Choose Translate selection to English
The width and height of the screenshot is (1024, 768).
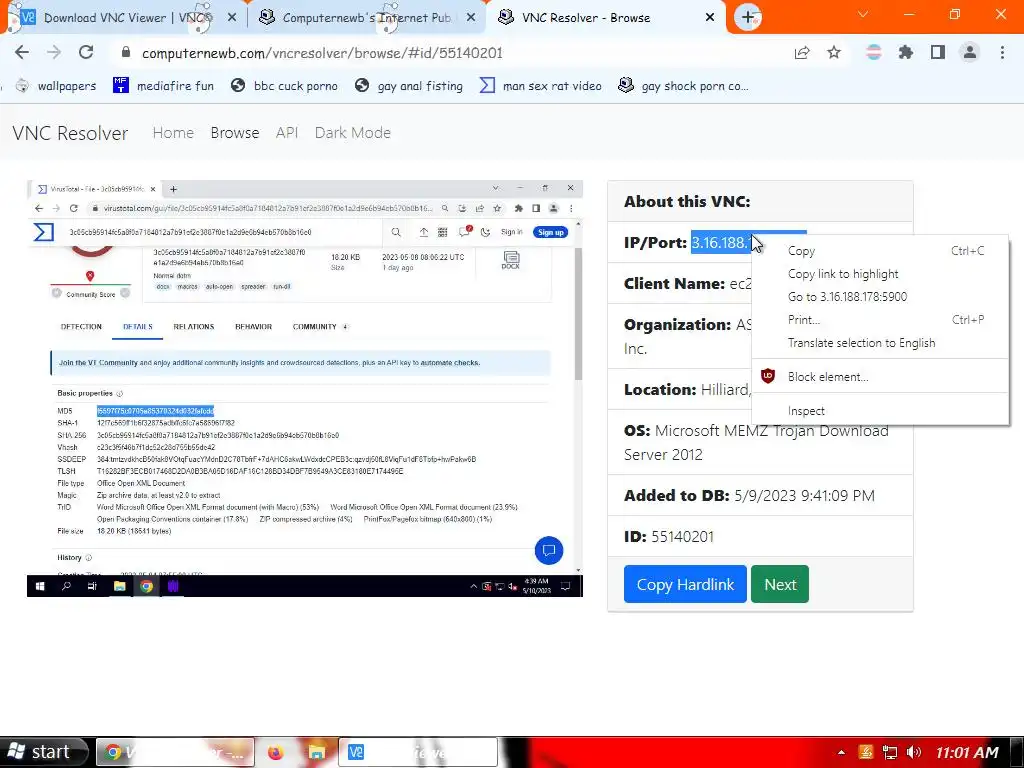(x=880, y=343)
